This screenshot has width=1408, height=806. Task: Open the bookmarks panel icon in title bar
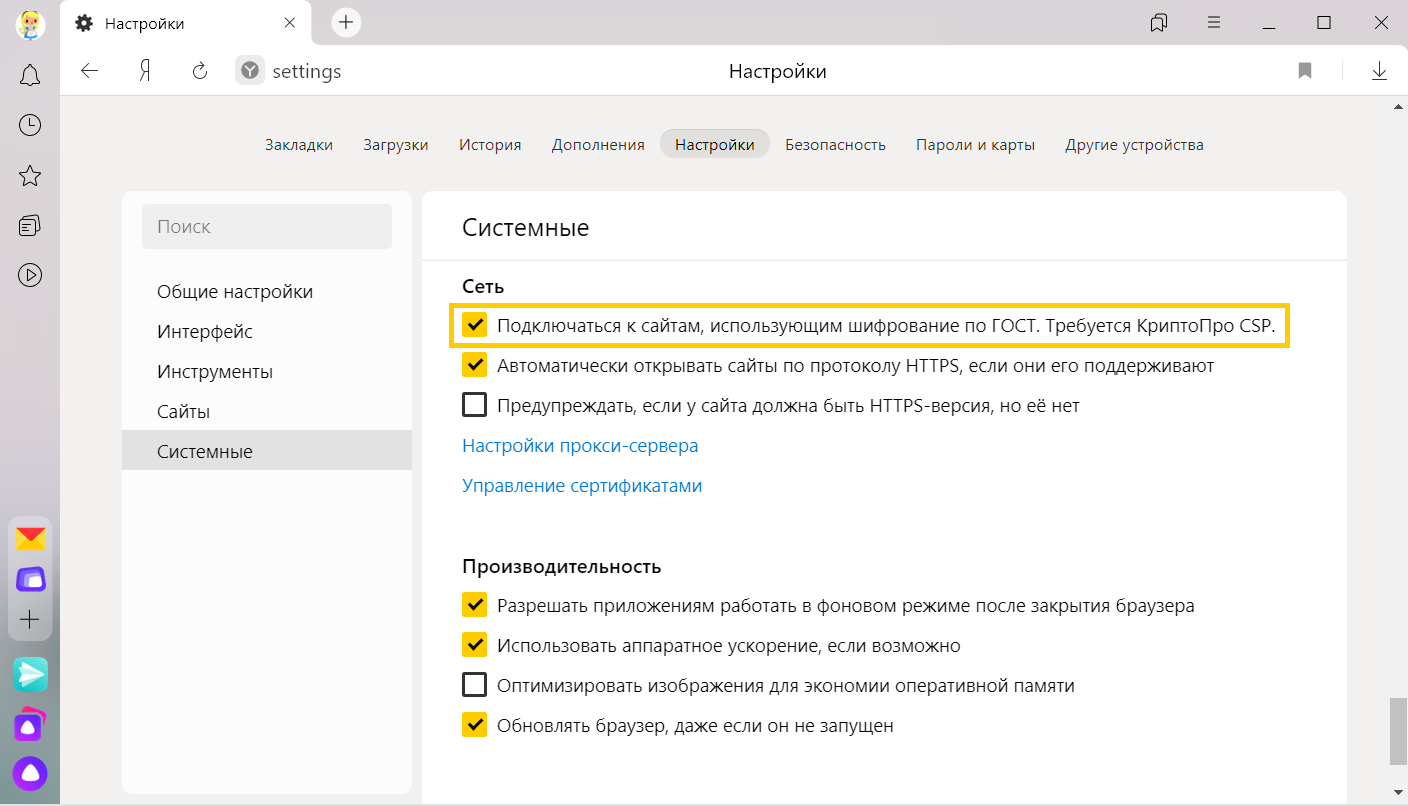point(1159,22)
